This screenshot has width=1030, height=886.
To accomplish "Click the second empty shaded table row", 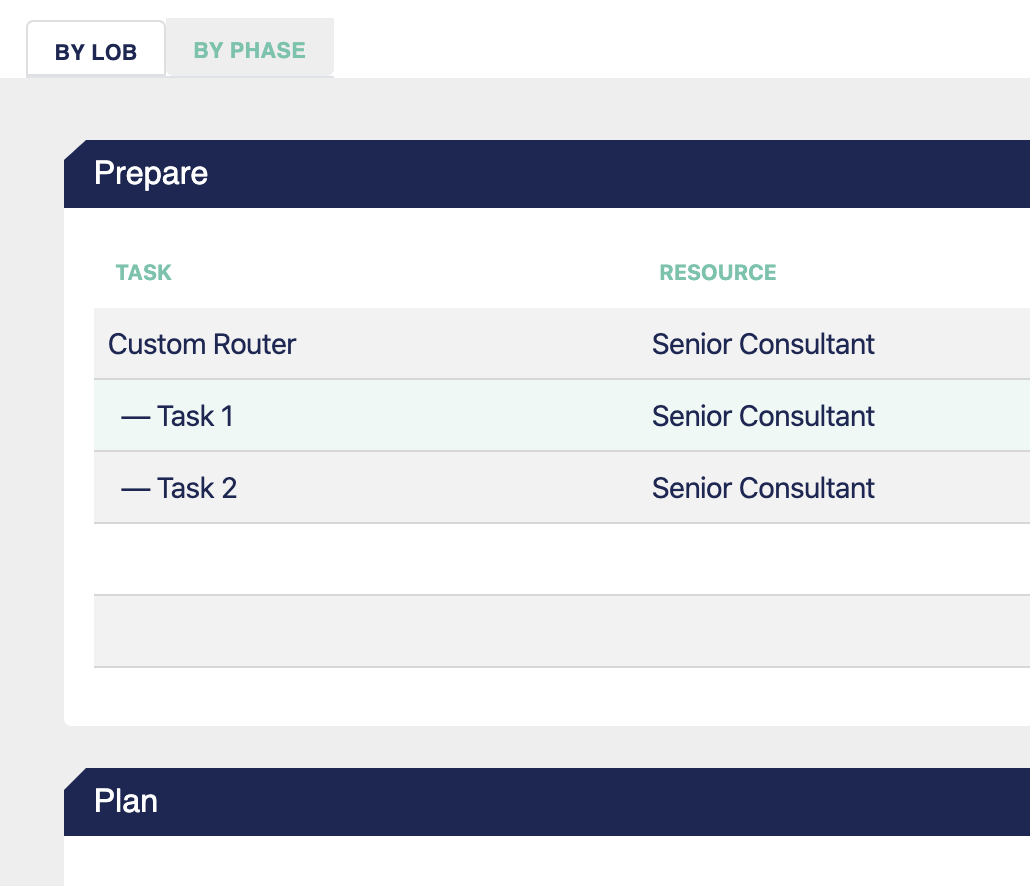I will click(562, 632).
